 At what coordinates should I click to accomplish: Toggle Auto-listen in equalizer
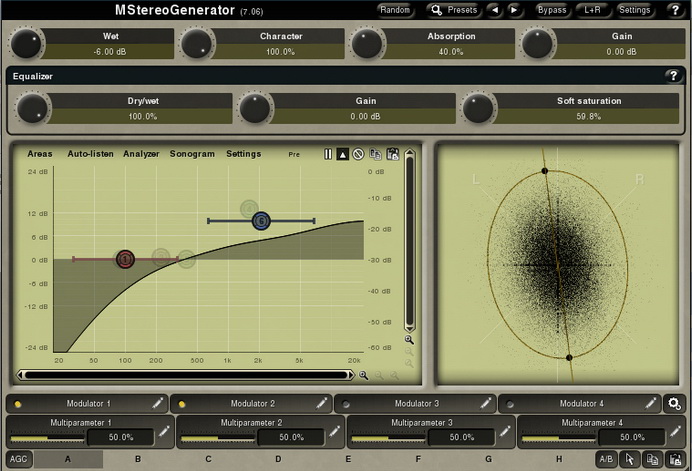click(90, 154)
